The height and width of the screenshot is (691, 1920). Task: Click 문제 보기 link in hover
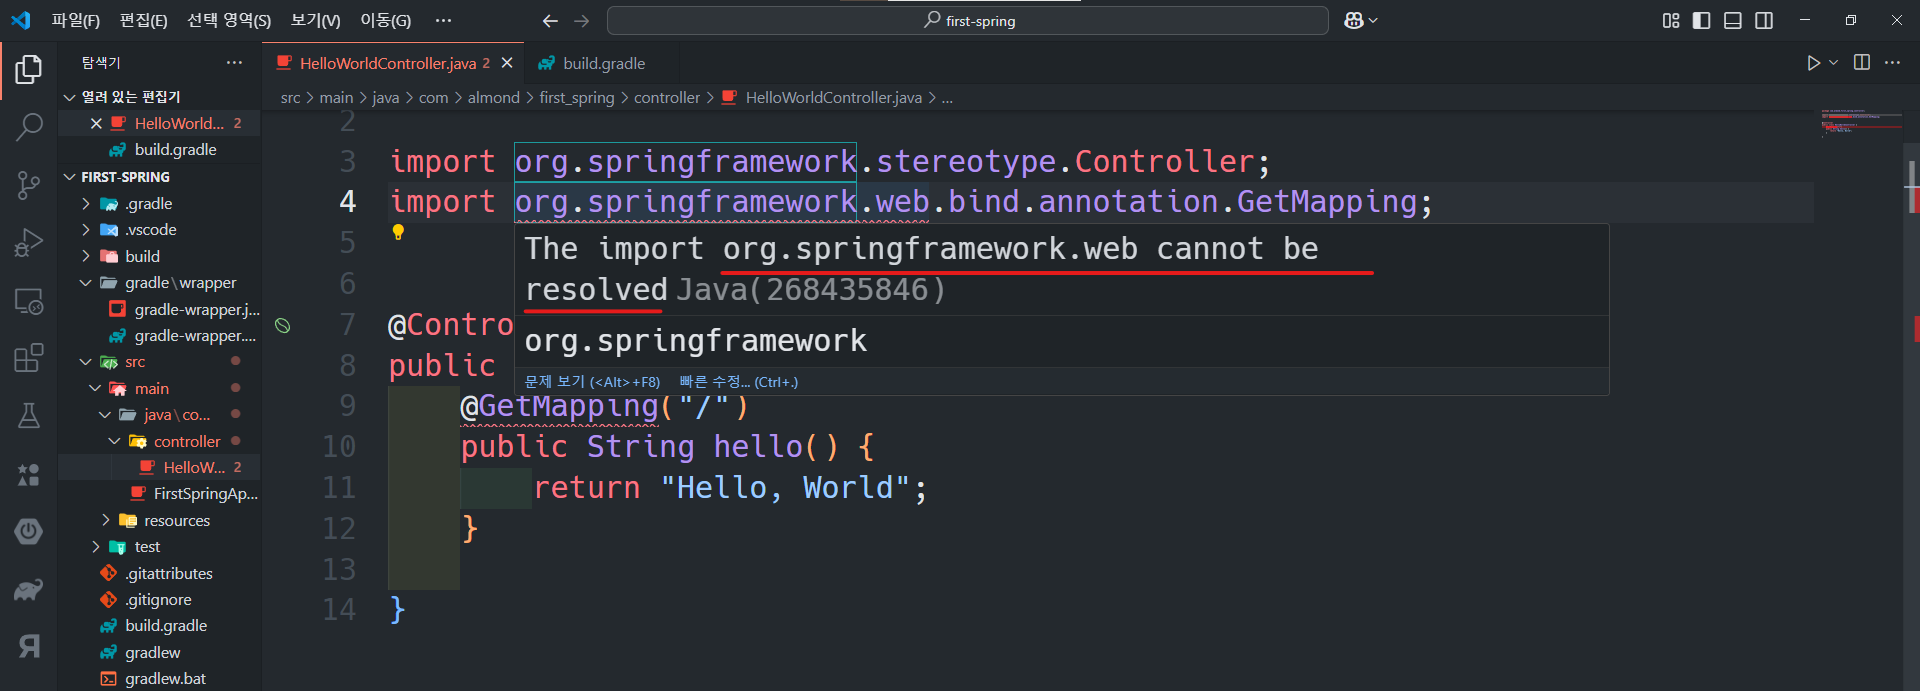coord(592,382)
